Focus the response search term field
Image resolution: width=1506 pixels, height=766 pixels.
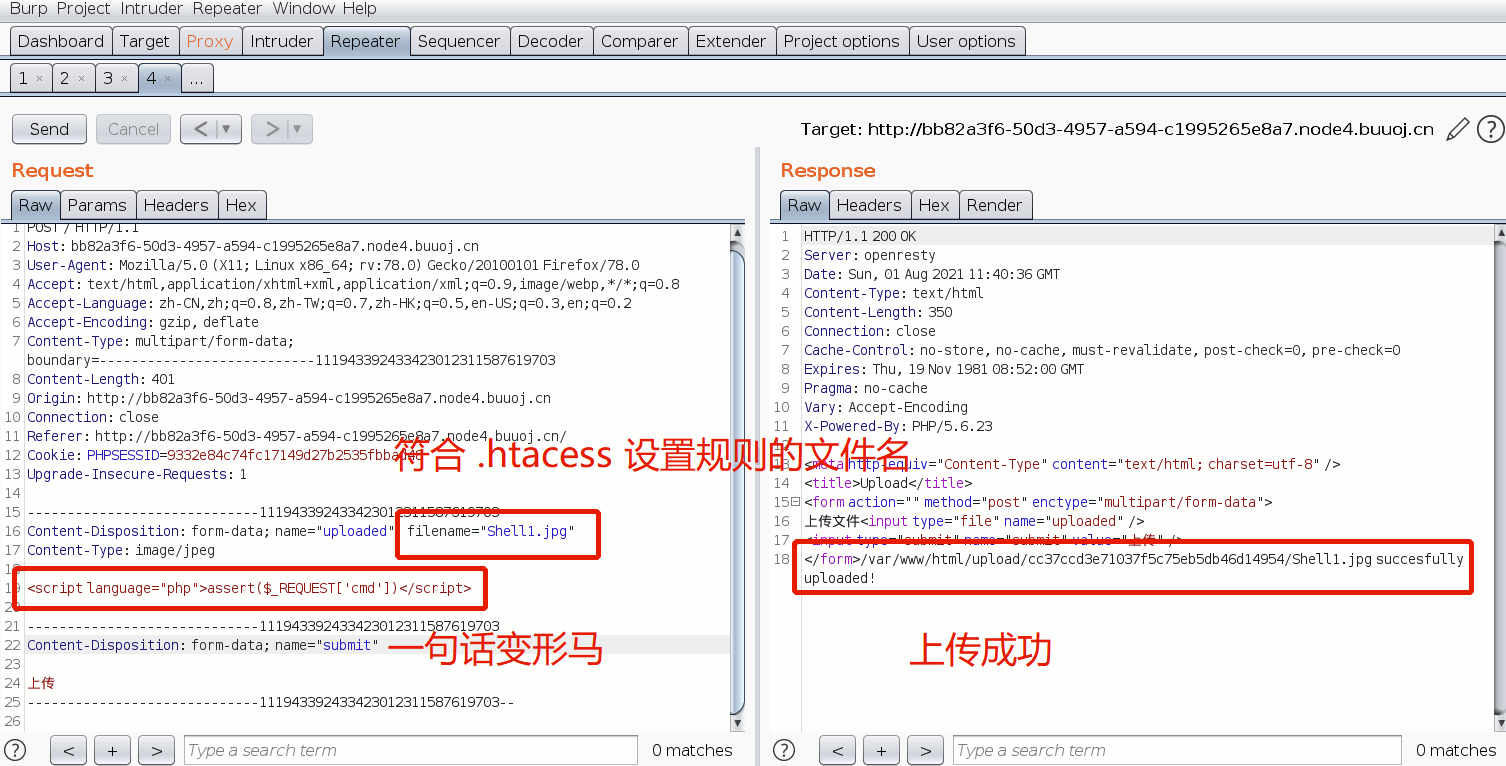point(1177,750)
